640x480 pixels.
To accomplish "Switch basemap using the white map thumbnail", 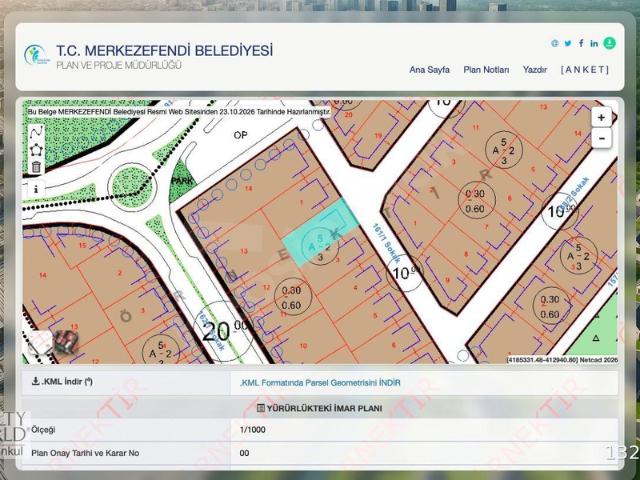I will [x=40, y=342].
